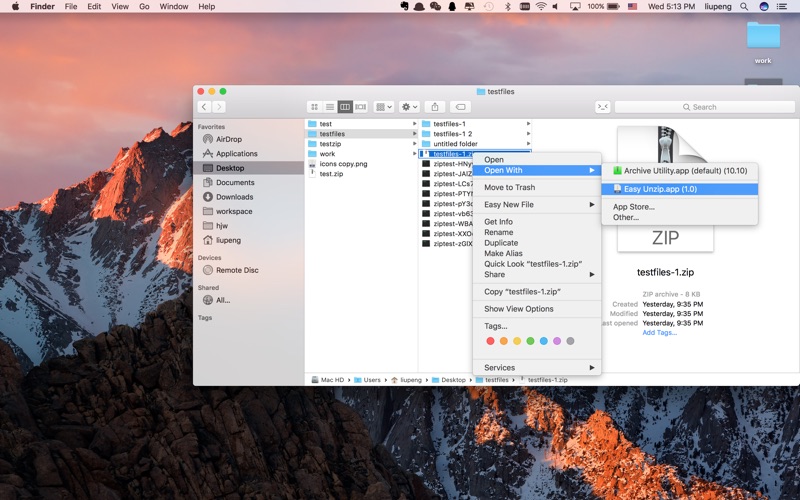The width and height of the screenshot is (800, 500).
Task: Select Get Info from context menu
Action: click(x=537, y=221)
